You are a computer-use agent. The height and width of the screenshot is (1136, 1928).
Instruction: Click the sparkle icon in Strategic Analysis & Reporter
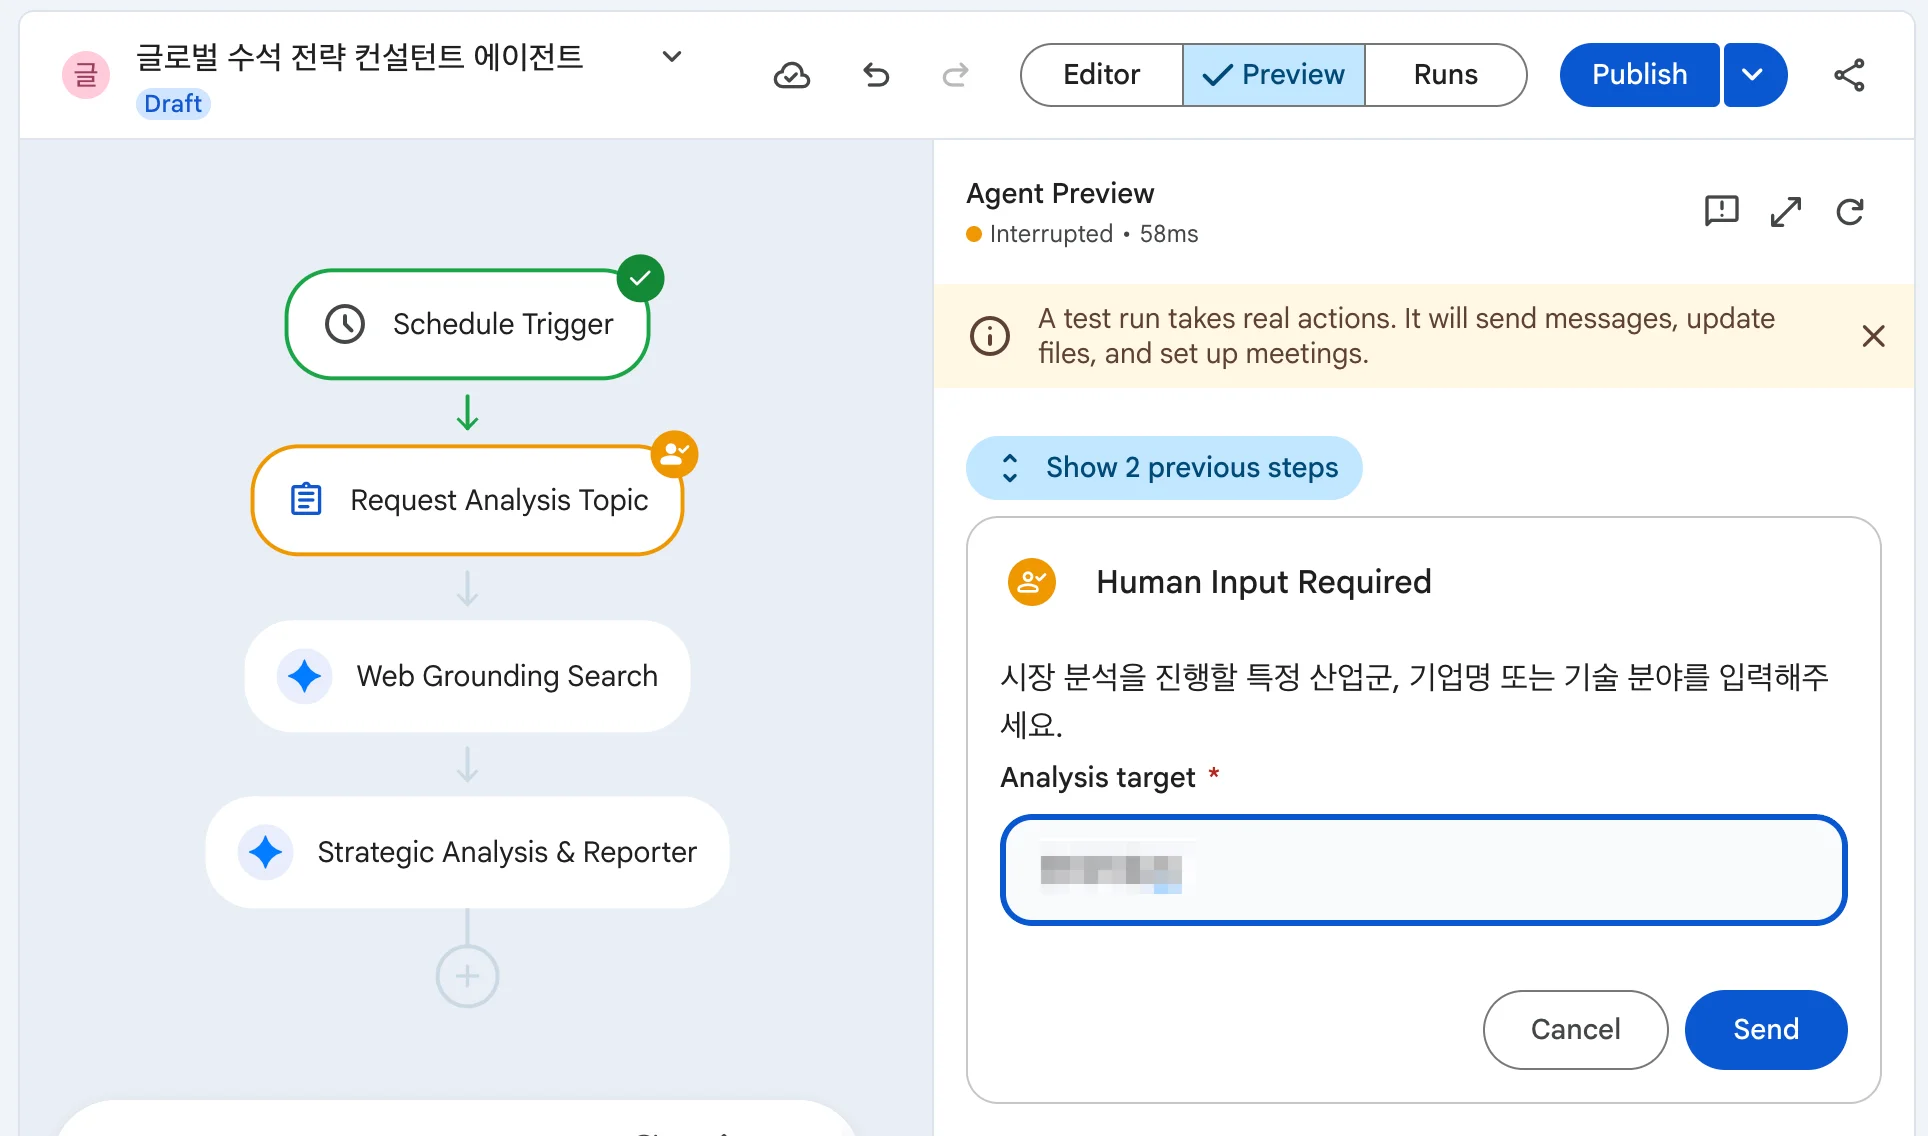265,852
